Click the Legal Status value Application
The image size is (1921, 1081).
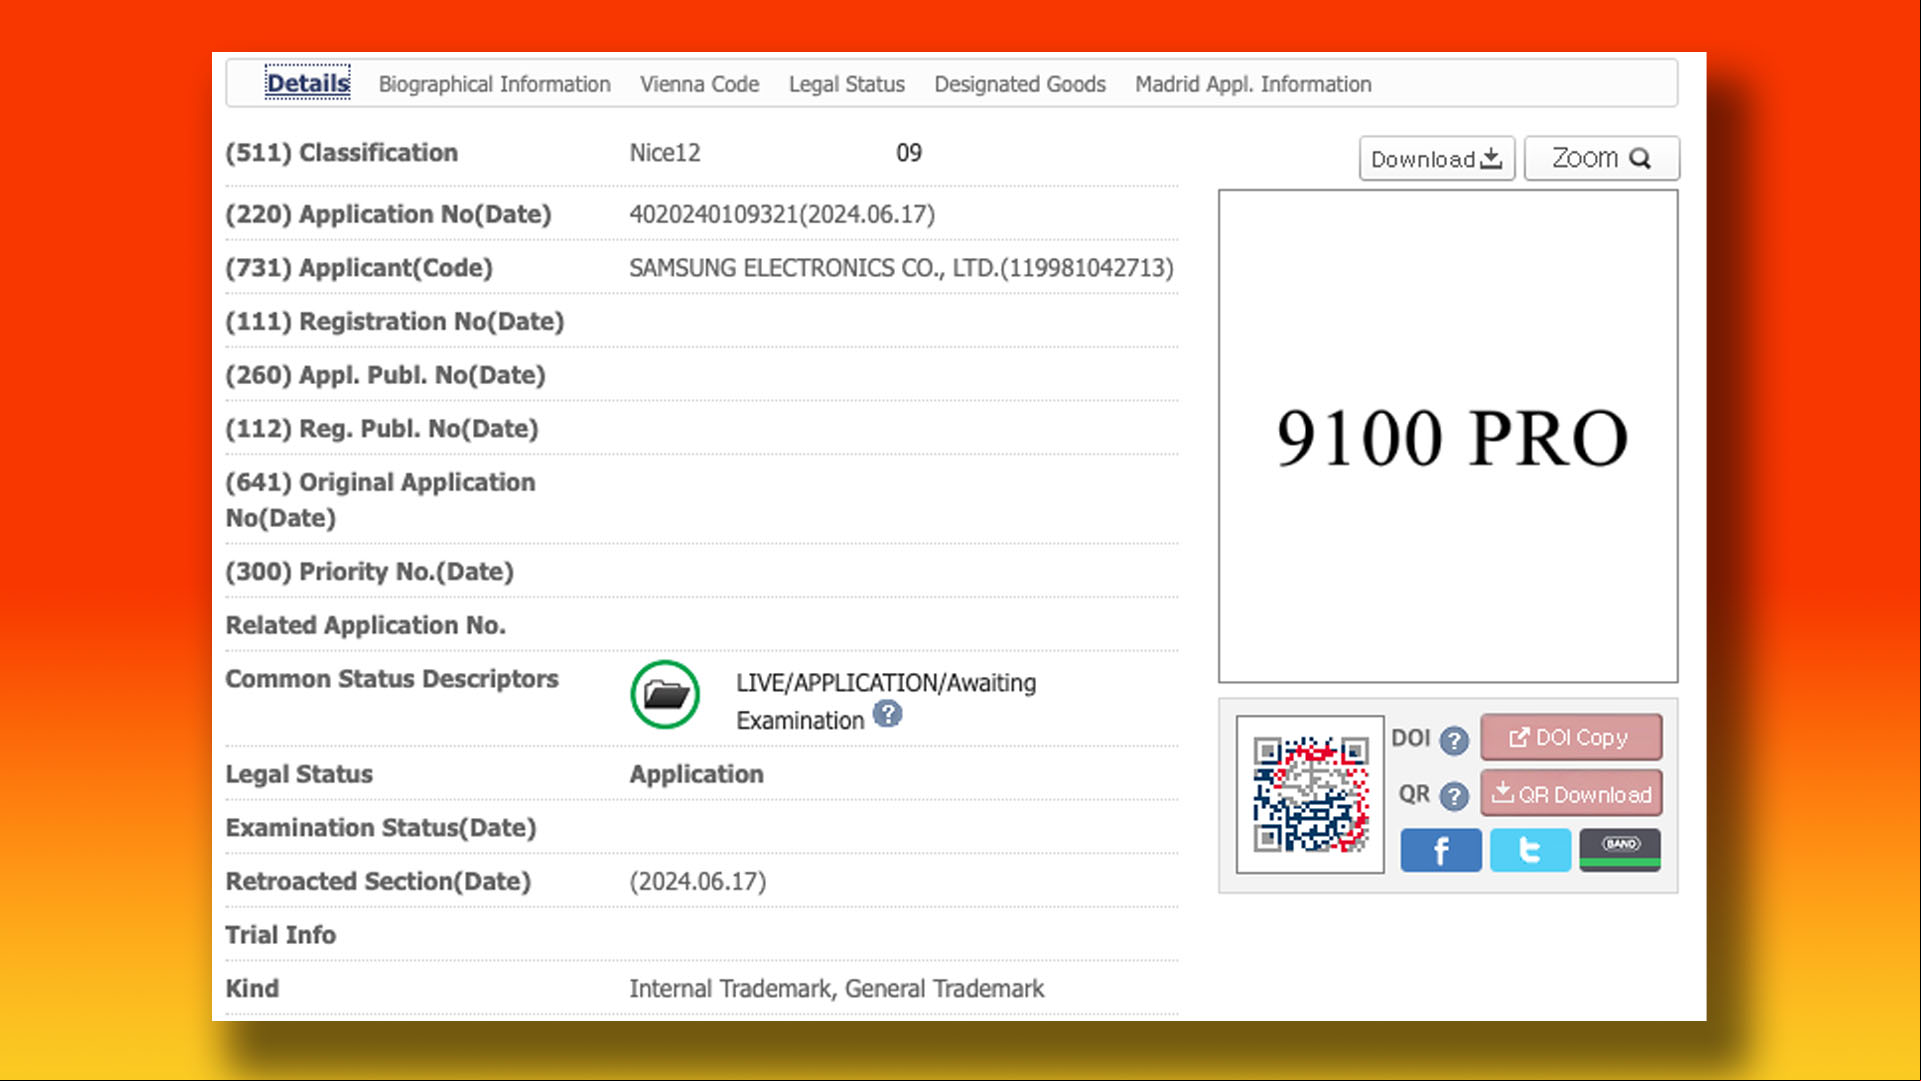[x=696, y=774]
